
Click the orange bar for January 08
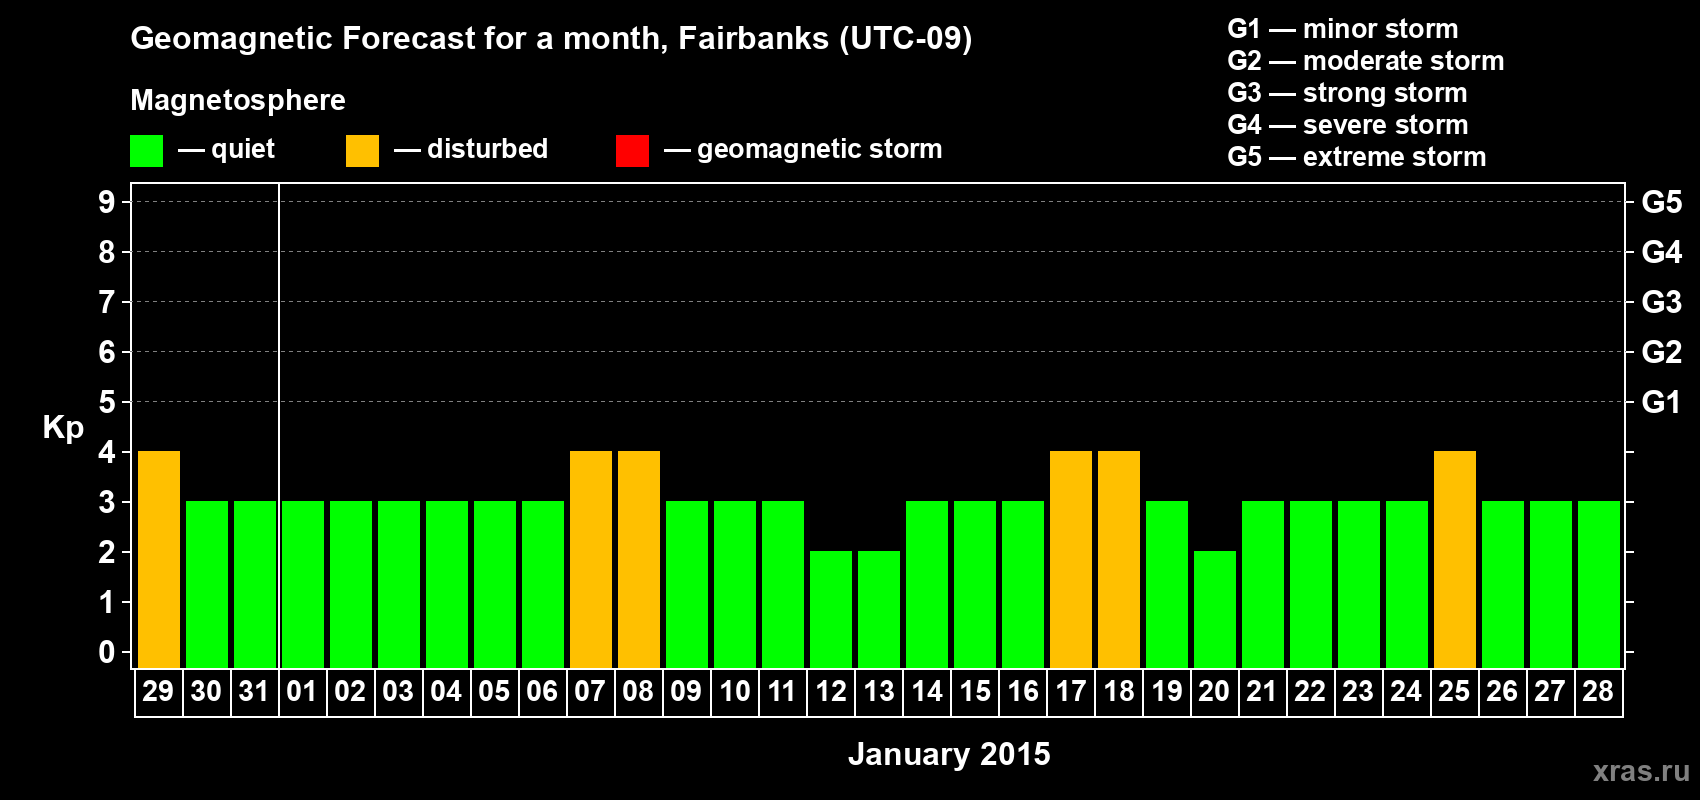pos(639,560)
